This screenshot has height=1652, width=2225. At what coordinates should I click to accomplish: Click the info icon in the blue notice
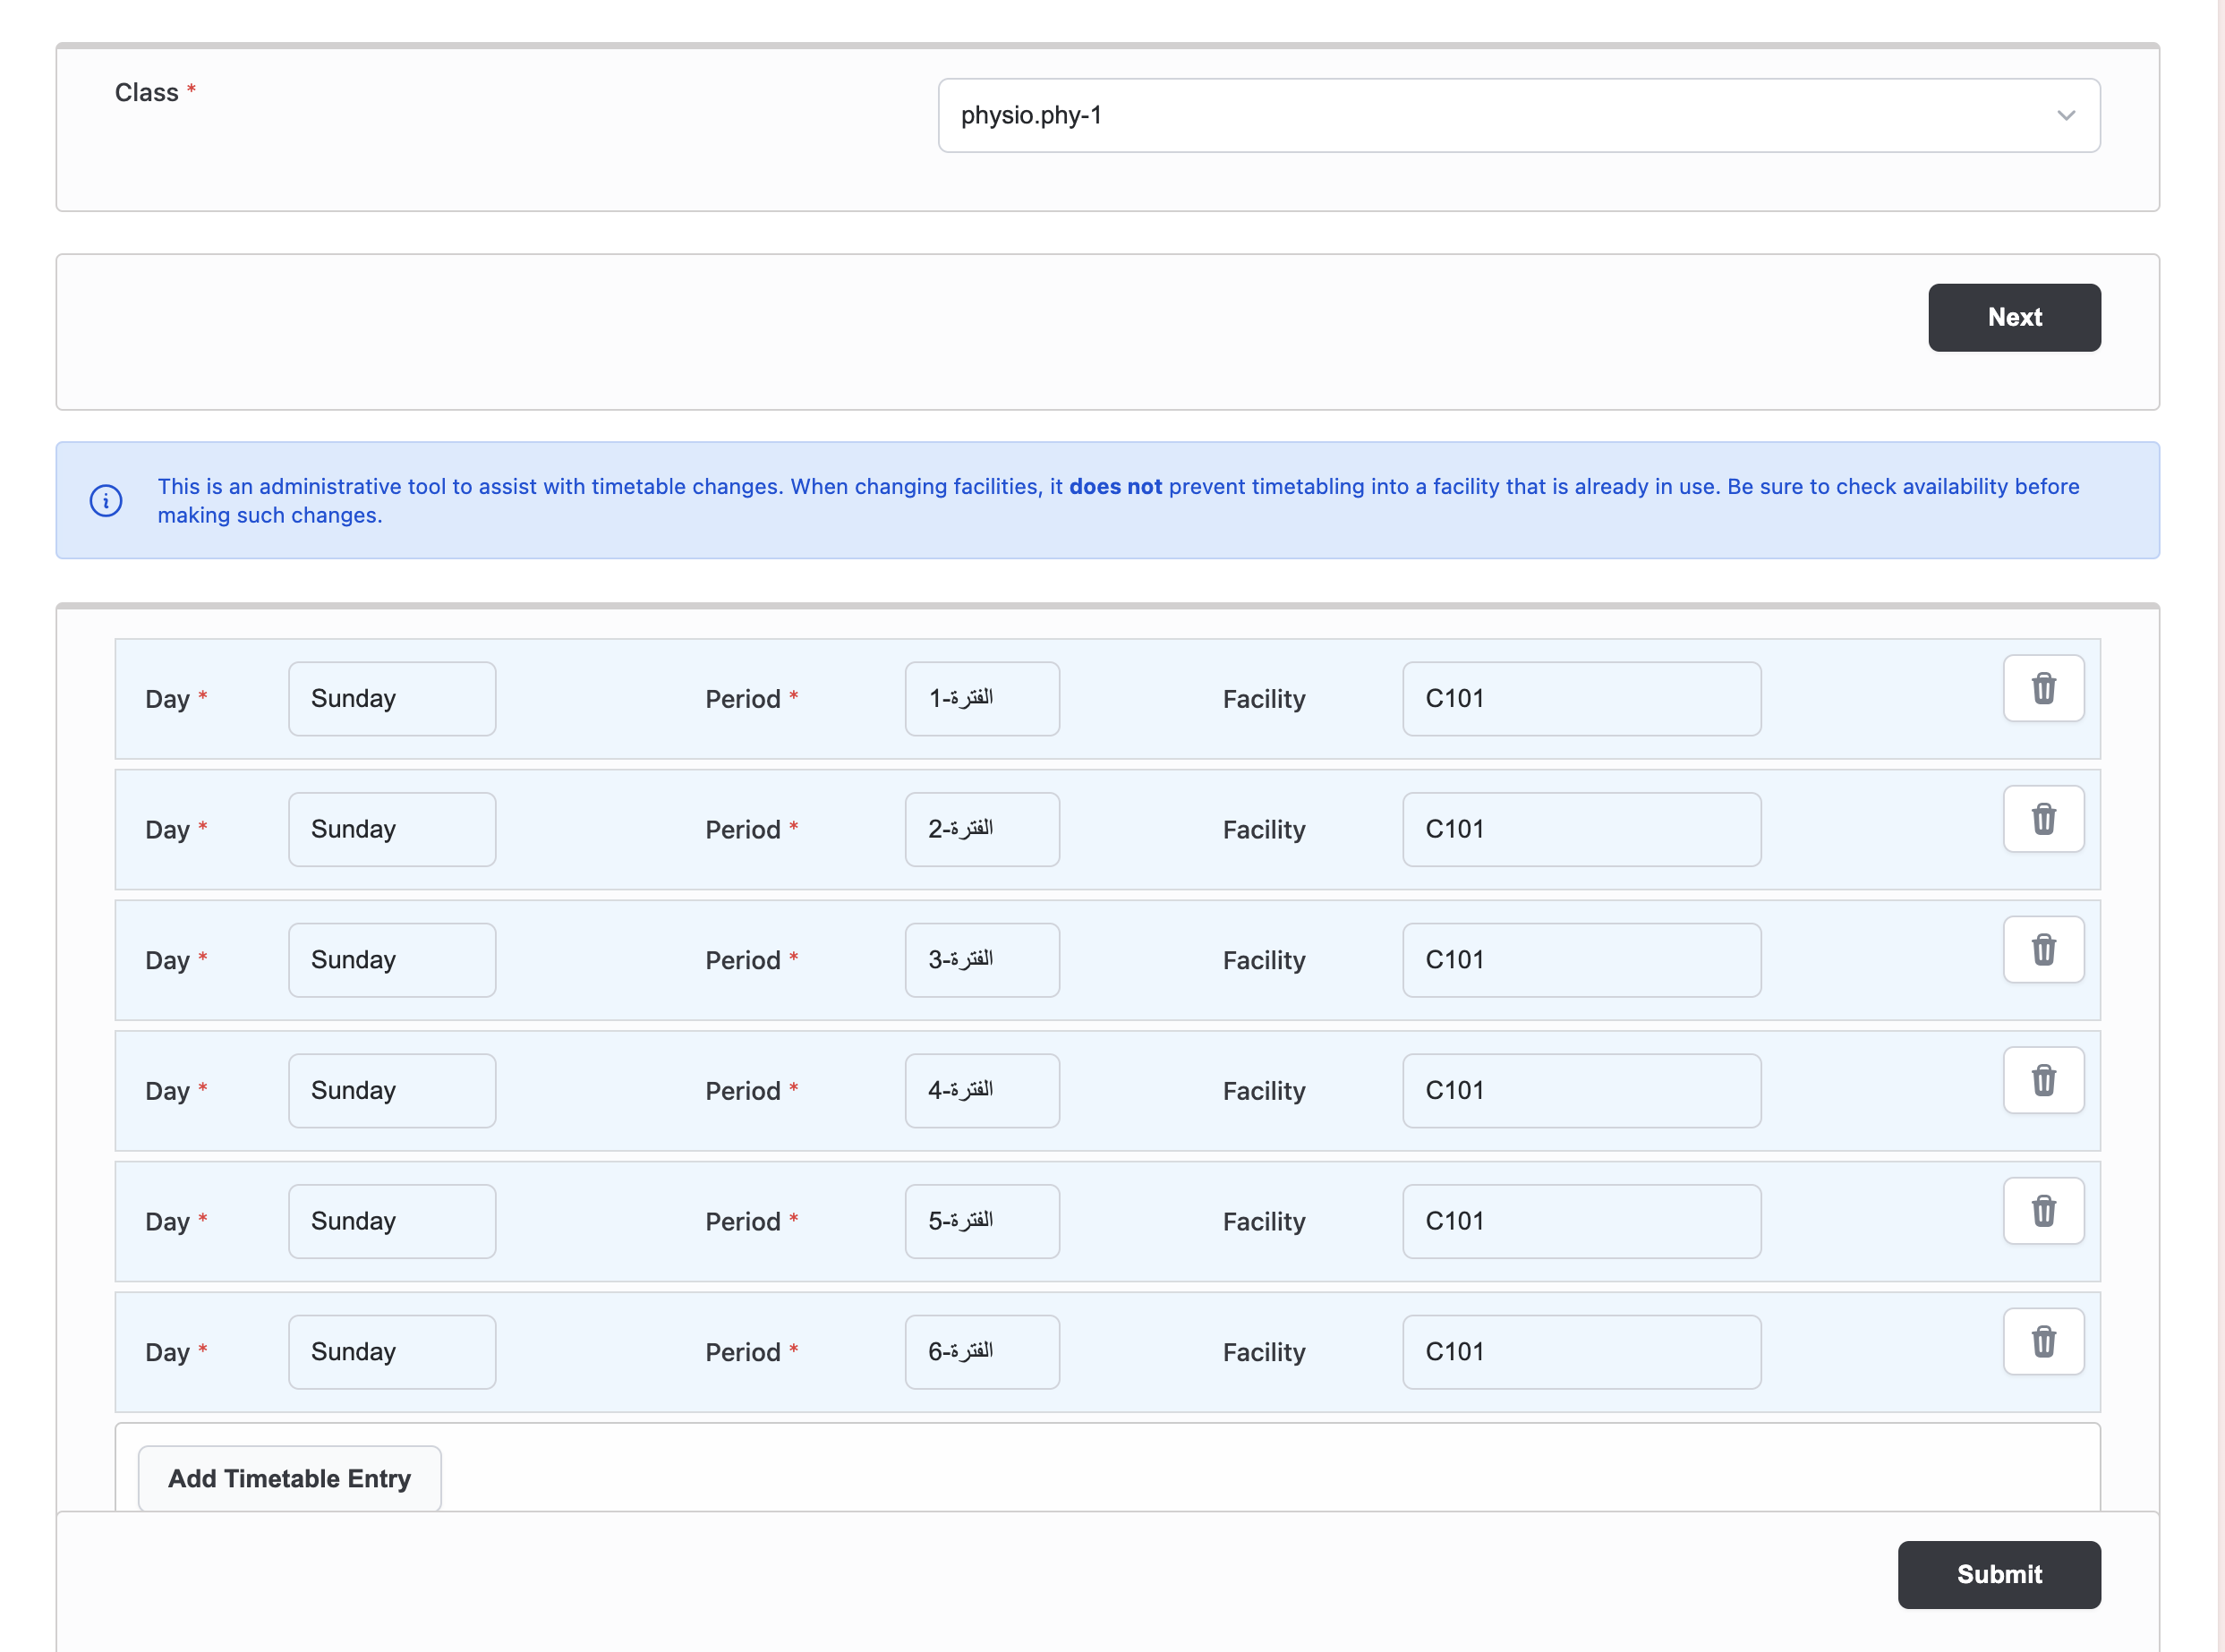[106, 500]
